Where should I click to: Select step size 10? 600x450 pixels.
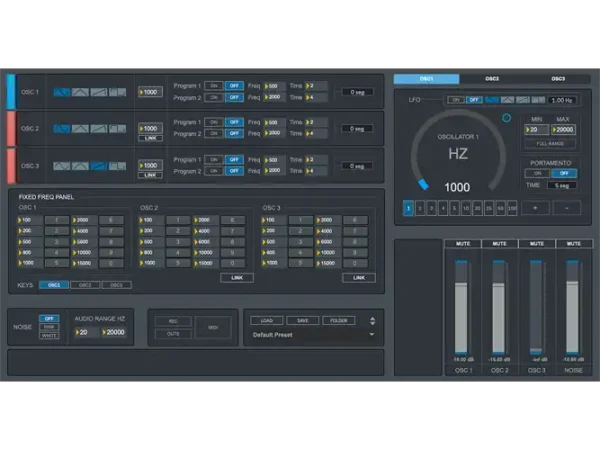(466, 209)
